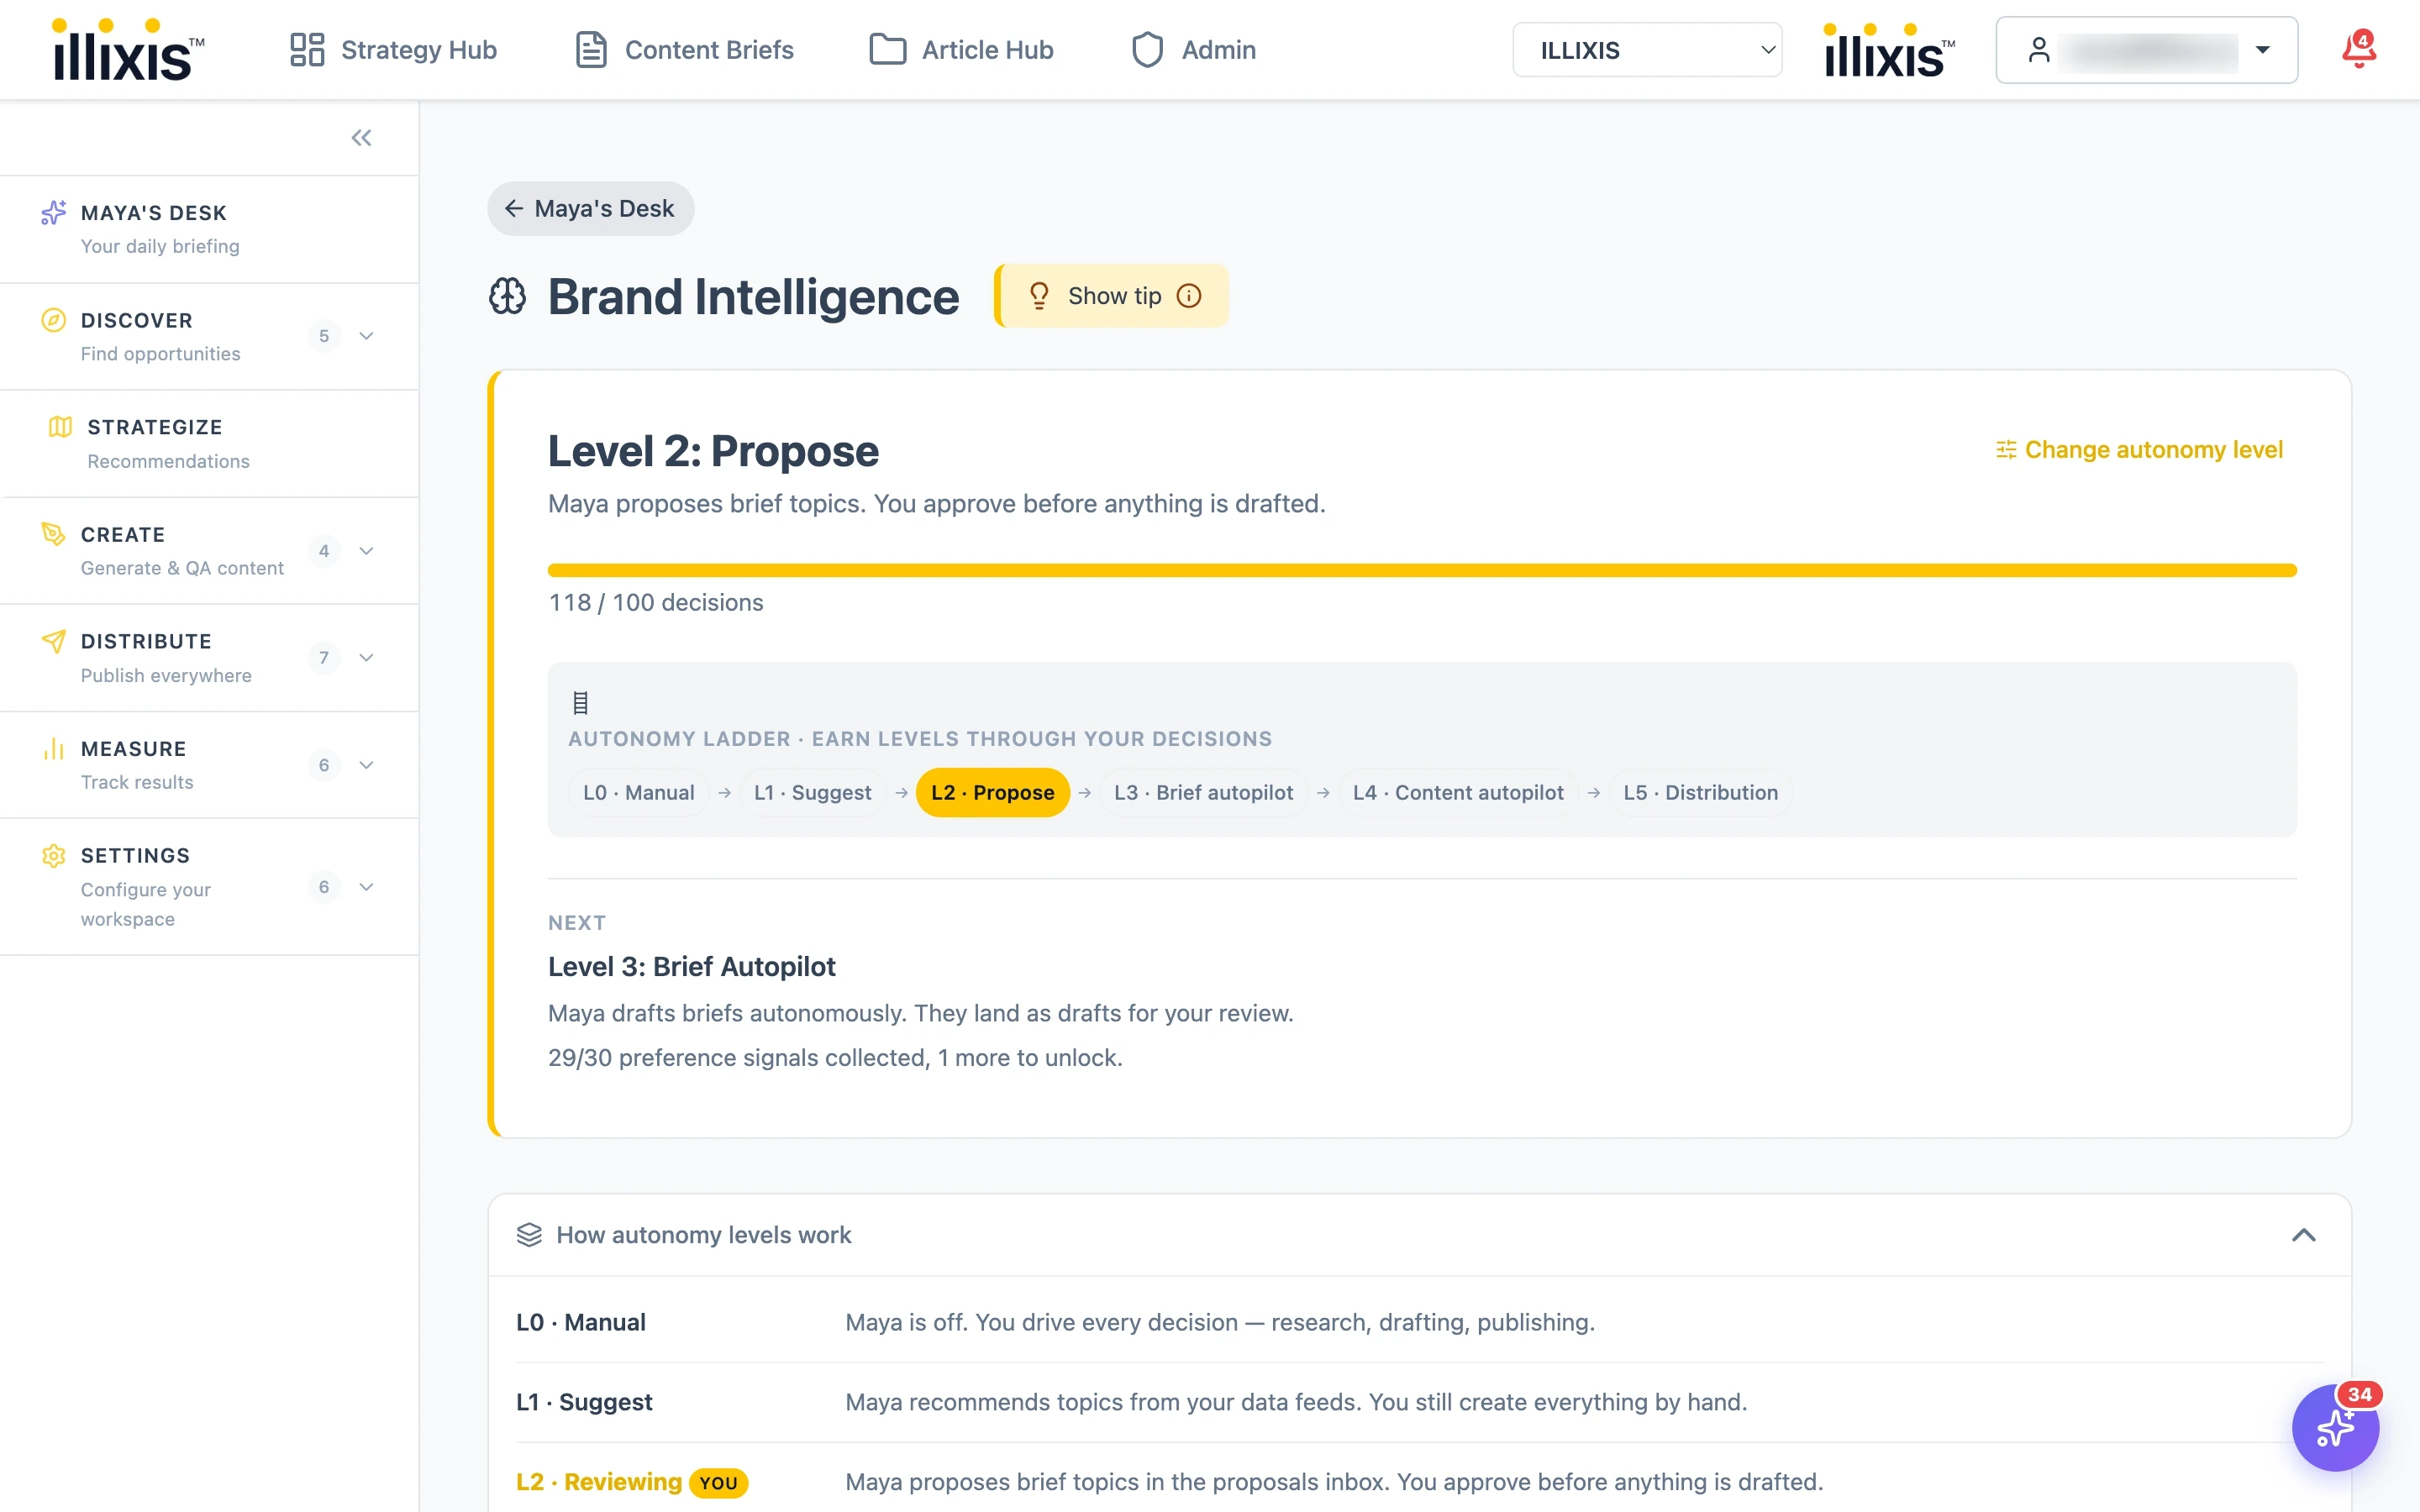
Task: Open the Admin section
Action: click(x=1193, y=50)
